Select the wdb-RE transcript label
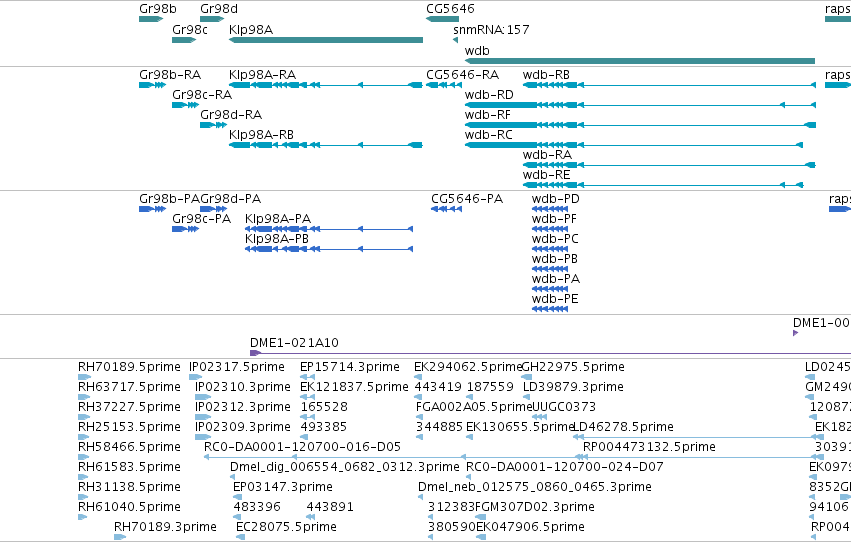The width and height of the screenshot is (851, 542). [546, 175]
